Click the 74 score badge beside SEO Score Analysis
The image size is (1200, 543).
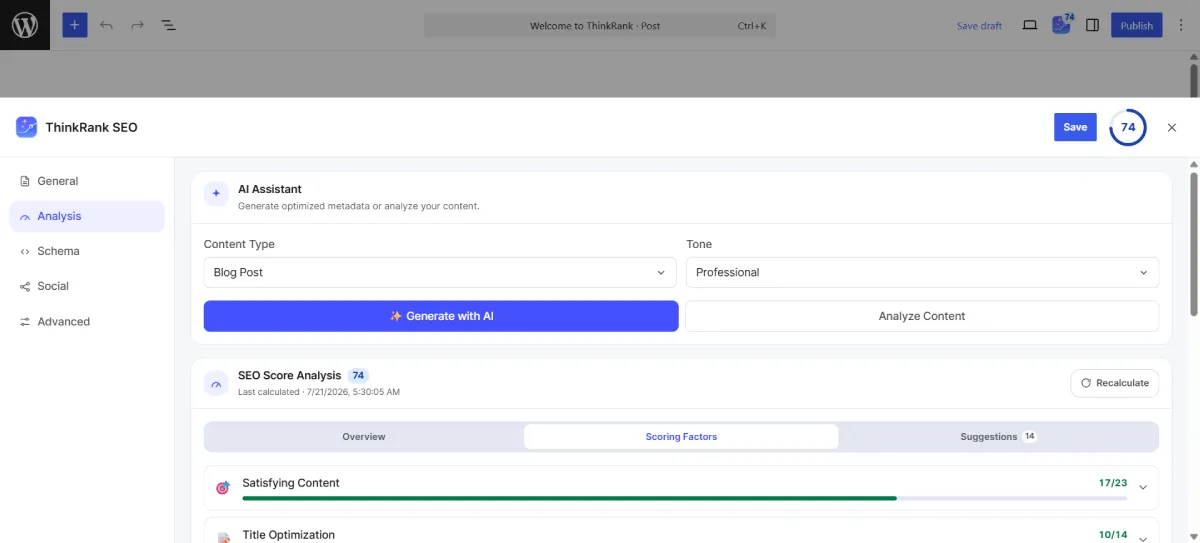358,375
